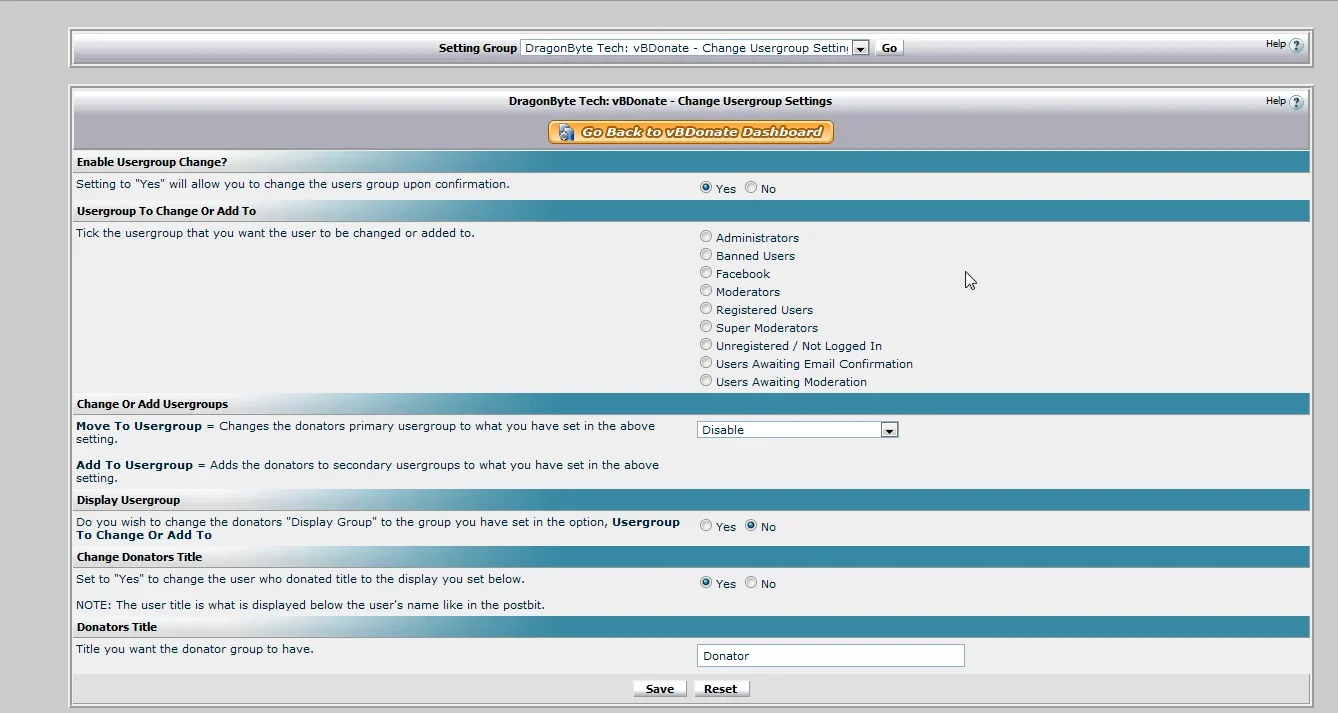
Task: Click the Help link in Setting Group bar
Action: click(x=1276, y=44)
